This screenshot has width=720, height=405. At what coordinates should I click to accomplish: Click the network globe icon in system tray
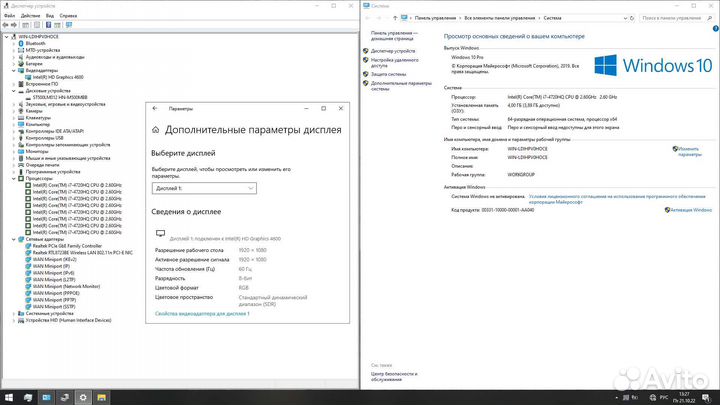coord(652,397)
